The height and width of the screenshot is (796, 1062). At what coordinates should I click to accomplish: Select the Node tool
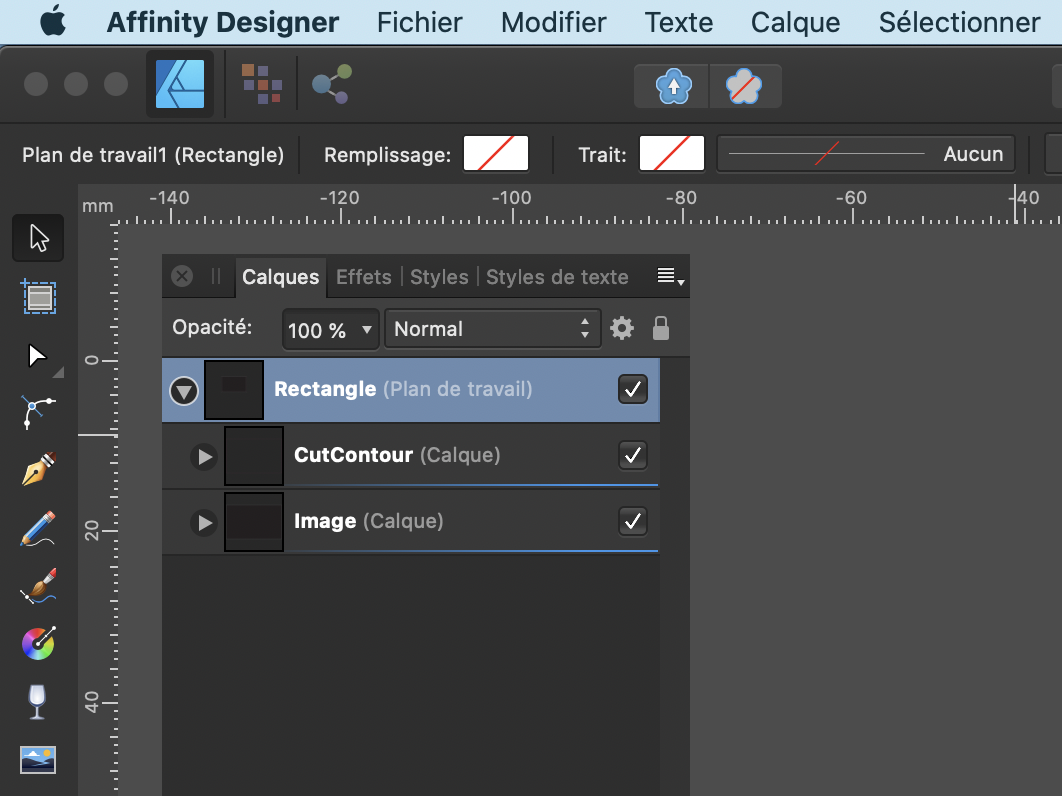pyautogui.click(x=37, y=356)
